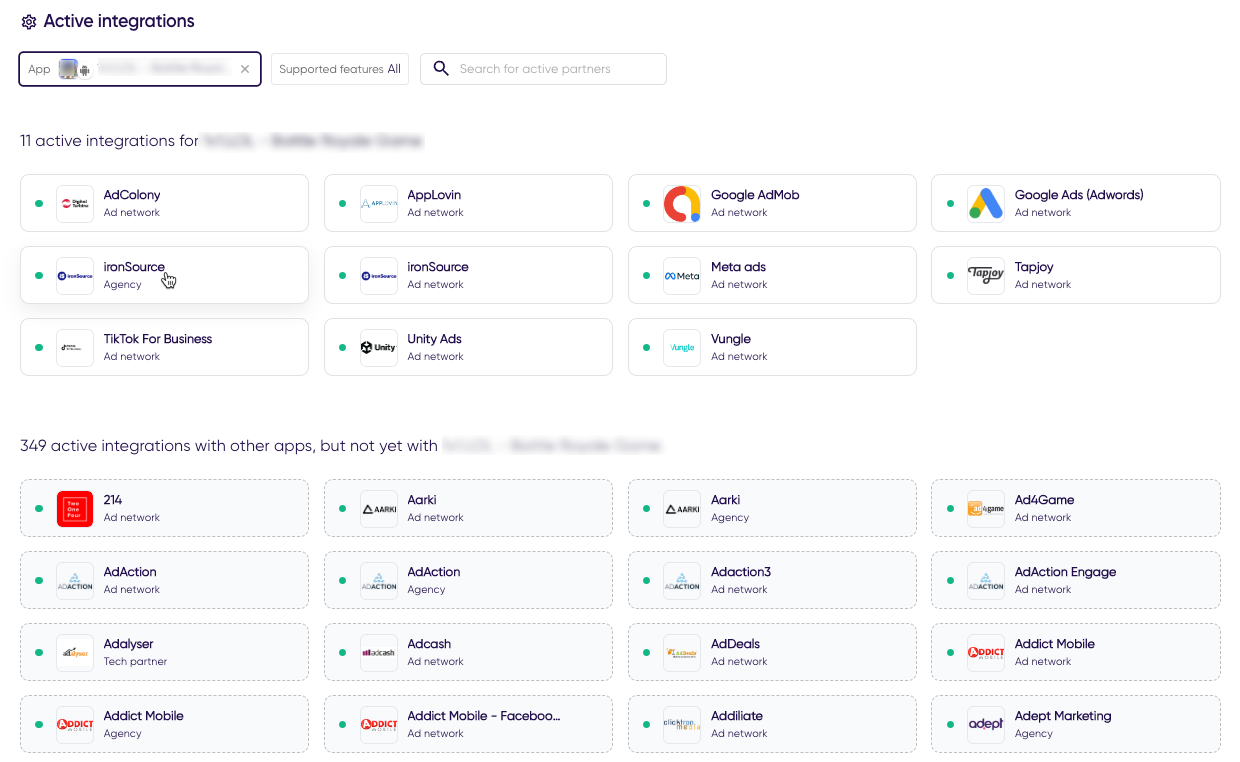
Task: Click the Active integrations gear icon
Action: pos(29,22)
